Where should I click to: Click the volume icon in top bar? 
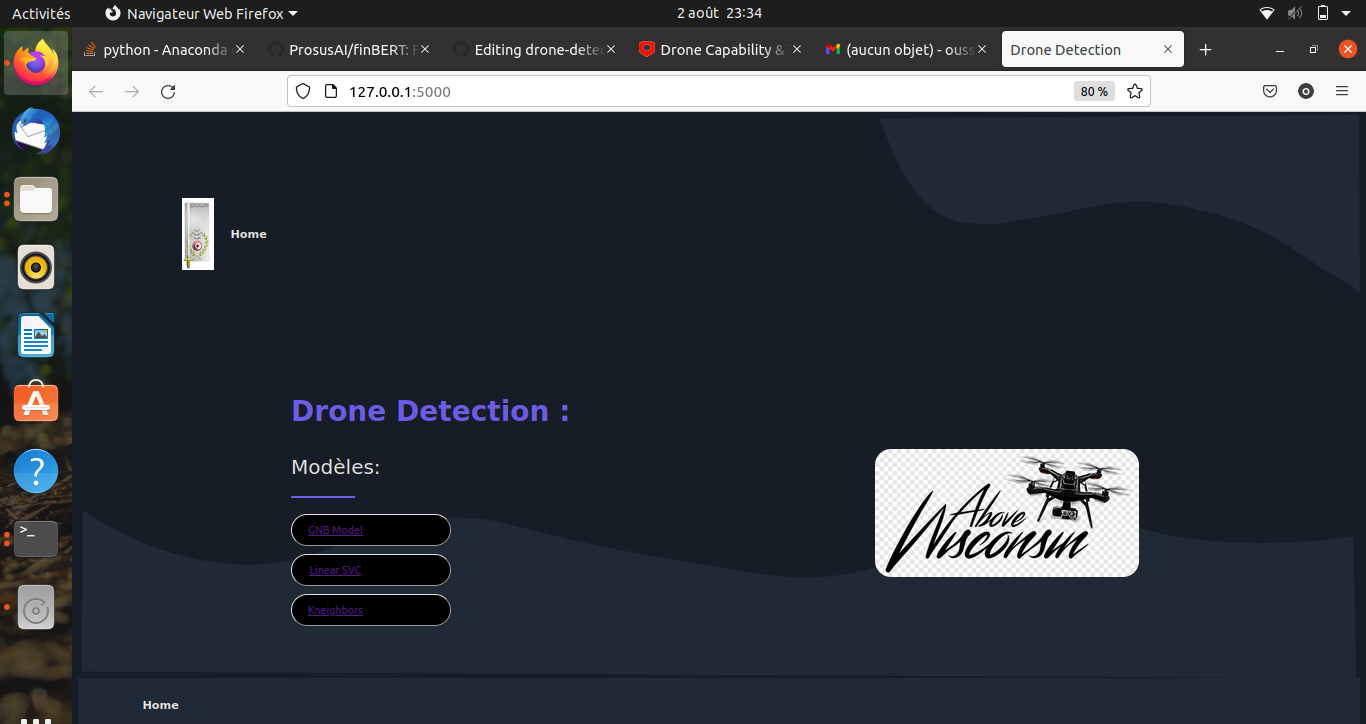(1295, 13)
